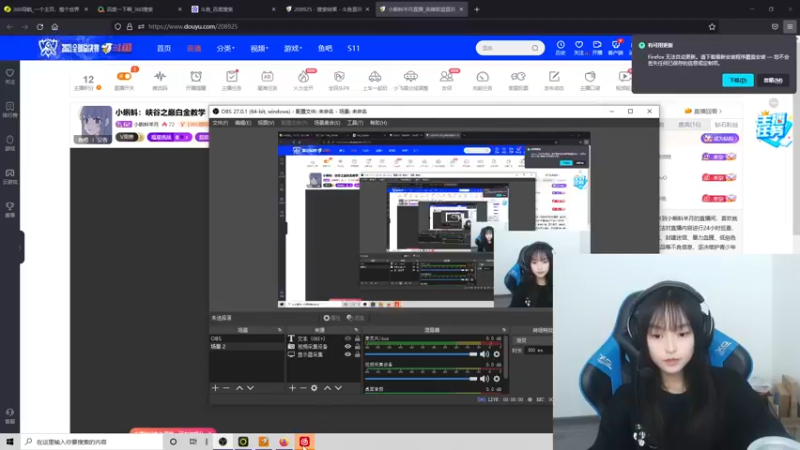This screenshot has height=450, width=800.
Task: Open the OBS scene transition dropdown
Action: coord(533,340)
